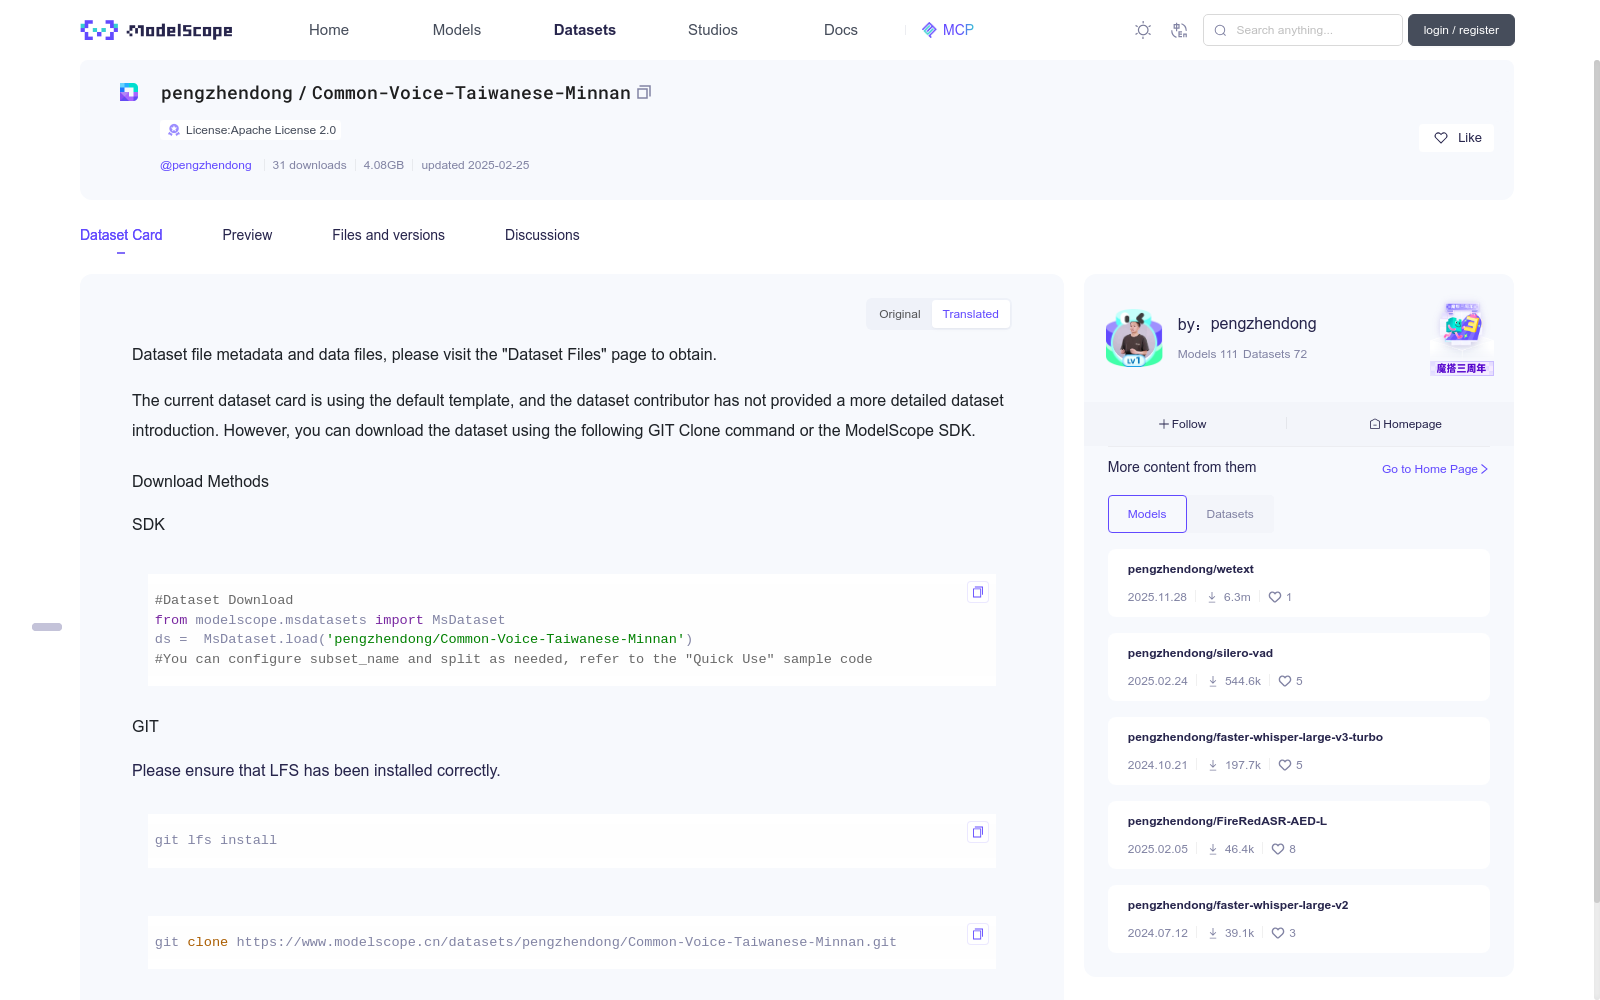Copy the SDK code snippet
1600x1000 pixels.
click(978, 592)
